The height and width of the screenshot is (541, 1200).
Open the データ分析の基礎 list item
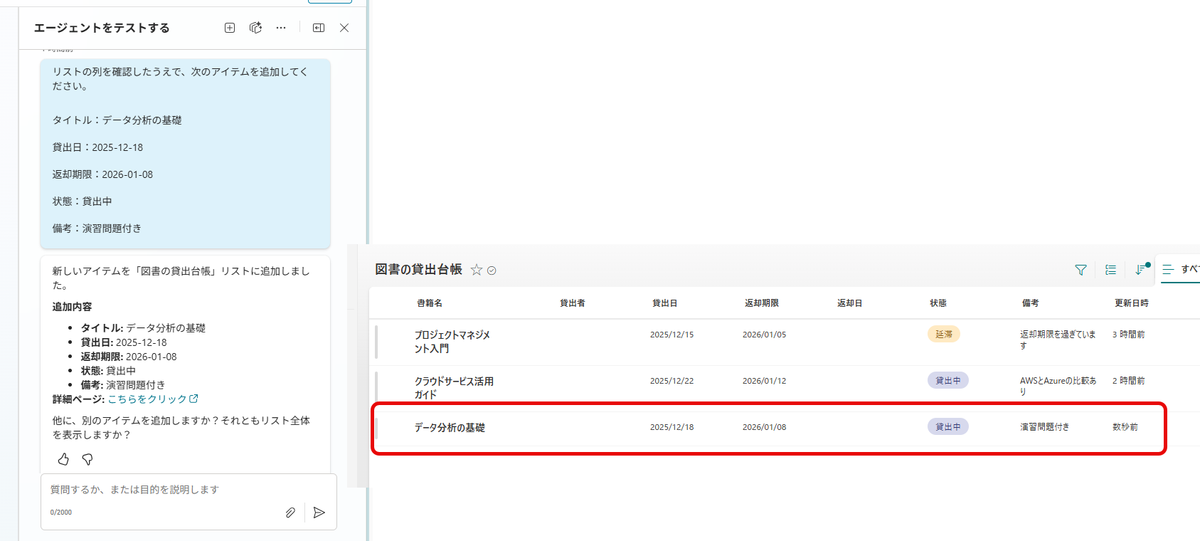pyautogui.click(x=450, y=427)
